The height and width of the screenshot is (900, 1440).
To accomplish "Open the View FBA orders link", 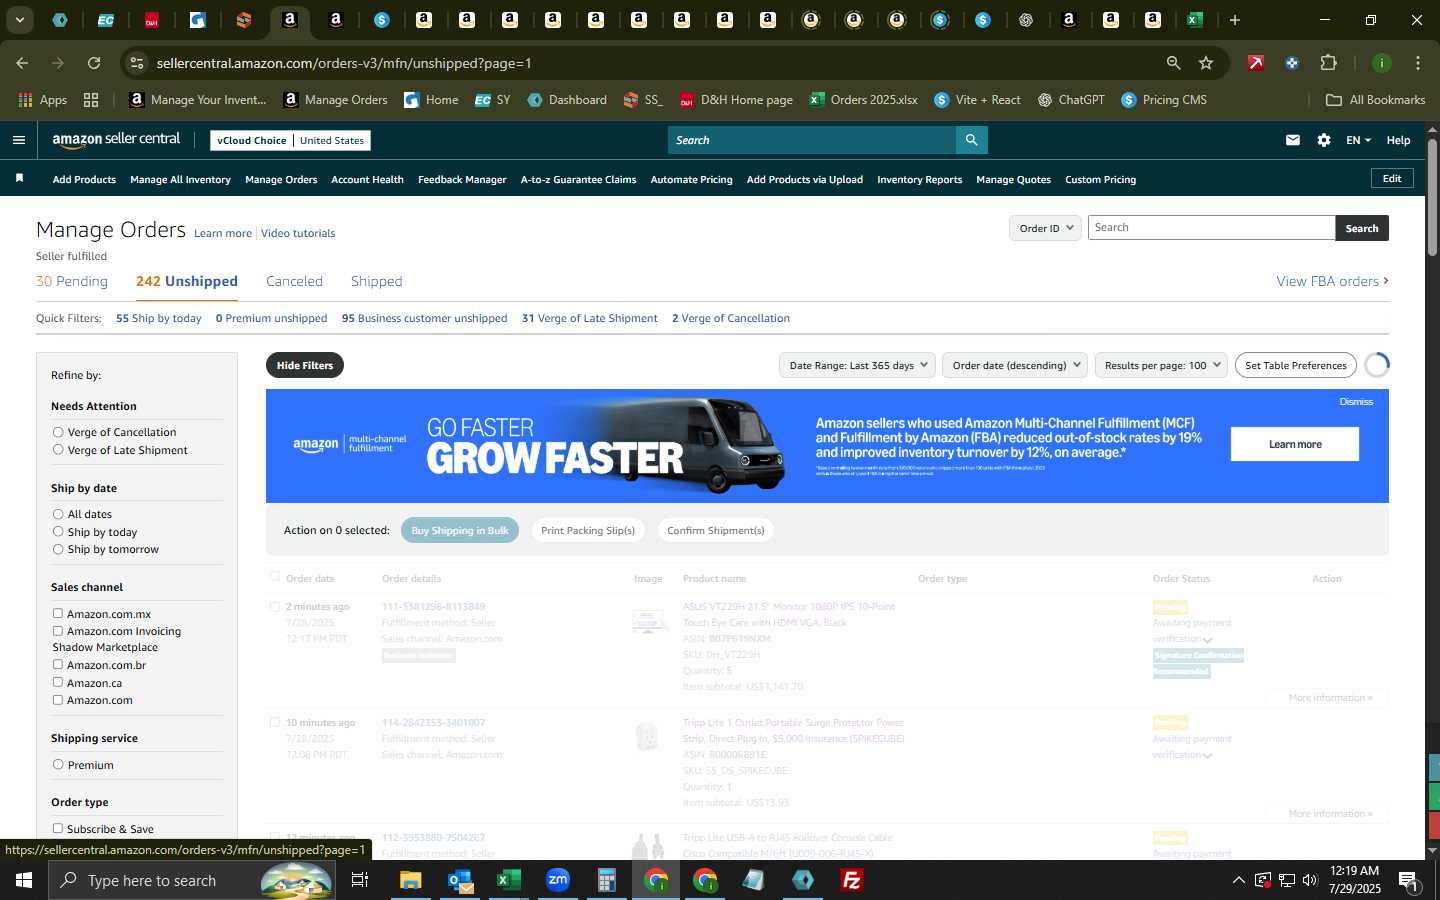I will point(1332,281).
